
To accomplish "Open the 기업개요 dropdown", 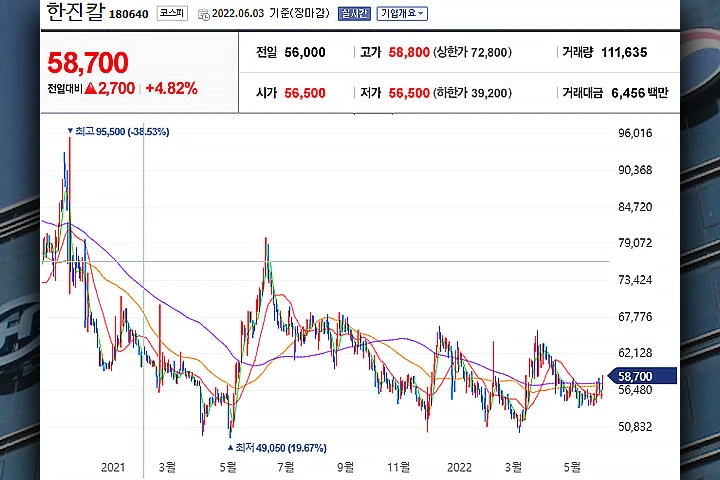I will 402,13.
